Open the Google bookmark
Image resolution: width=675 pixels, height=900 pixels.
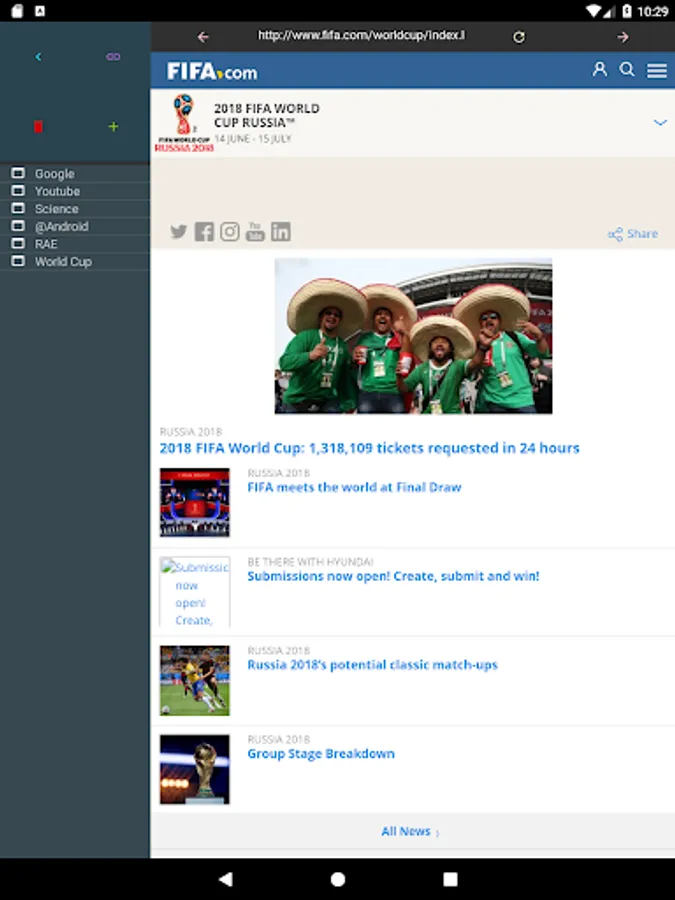(x=75, y=173)
